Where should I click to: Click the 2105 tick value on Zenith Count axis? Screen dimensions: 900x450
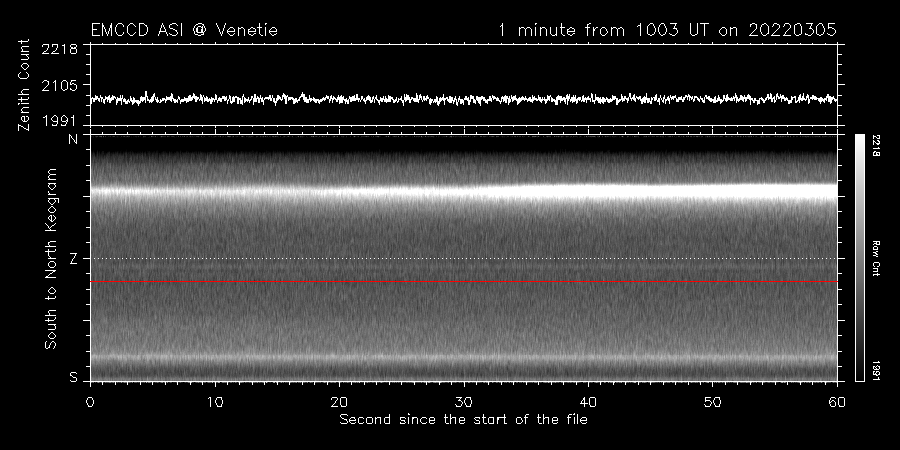point(59,85)
